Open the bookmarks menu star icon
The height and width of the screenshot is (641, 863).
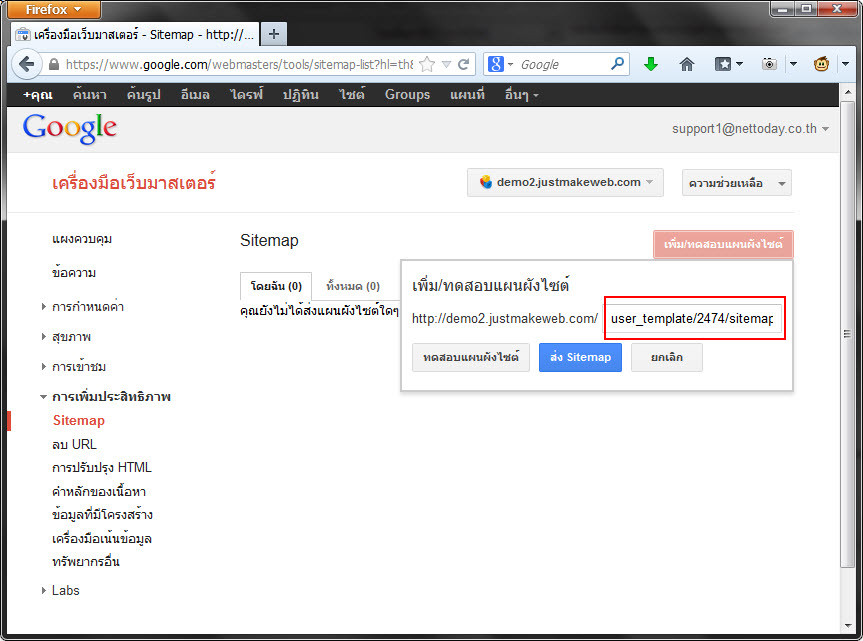(x=723, y=64)
